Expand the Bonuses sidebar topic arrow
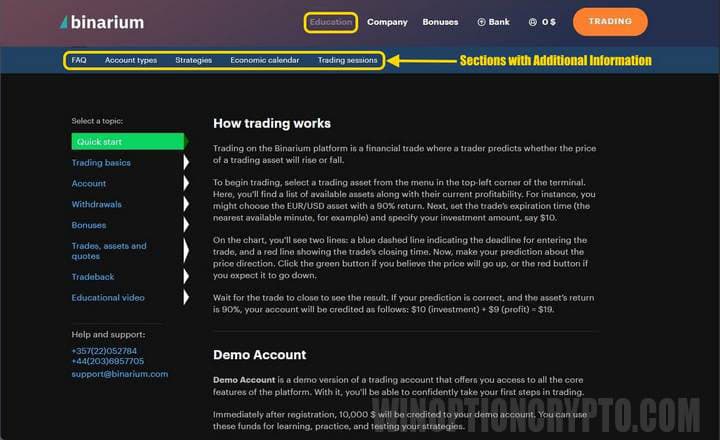Screen dimensions: 720x440 [186, 226]
